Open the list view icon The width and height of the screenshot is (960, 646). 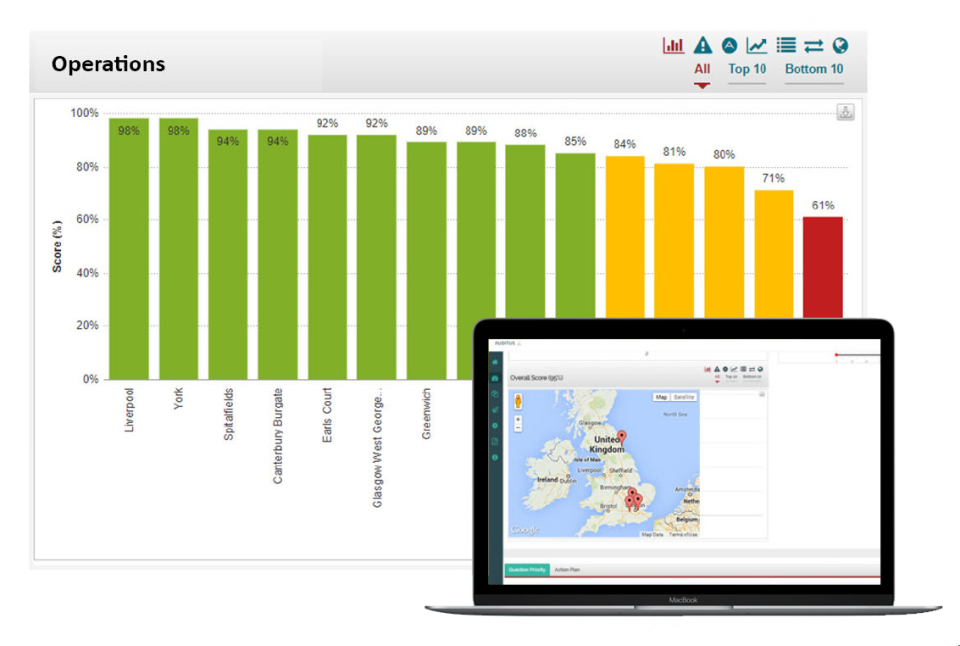tap(786, 44)
